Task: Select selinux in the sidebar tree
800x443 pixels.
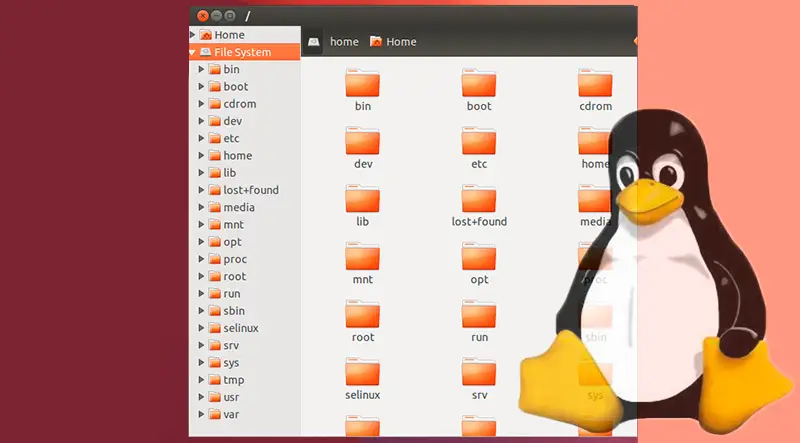Action: (x=241, y=328)
